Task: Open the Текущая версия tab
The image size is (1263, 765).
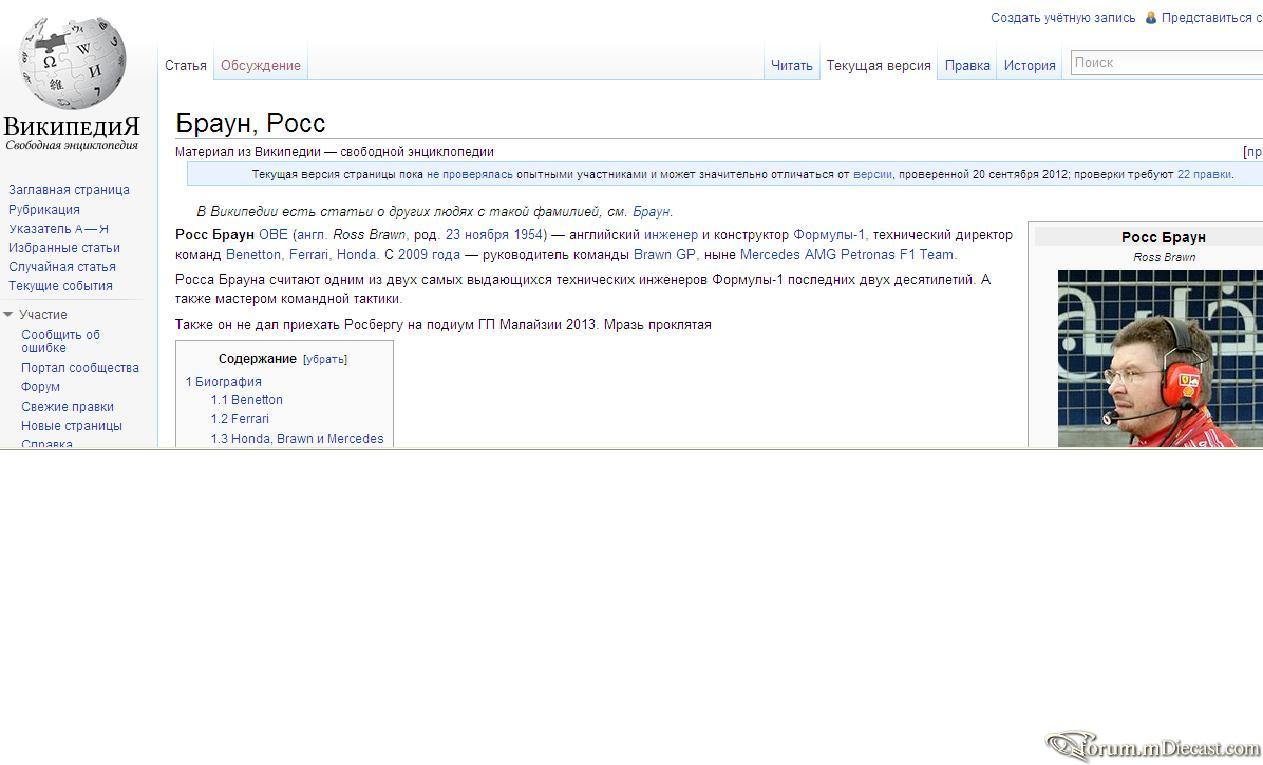Action: point(878,66)
